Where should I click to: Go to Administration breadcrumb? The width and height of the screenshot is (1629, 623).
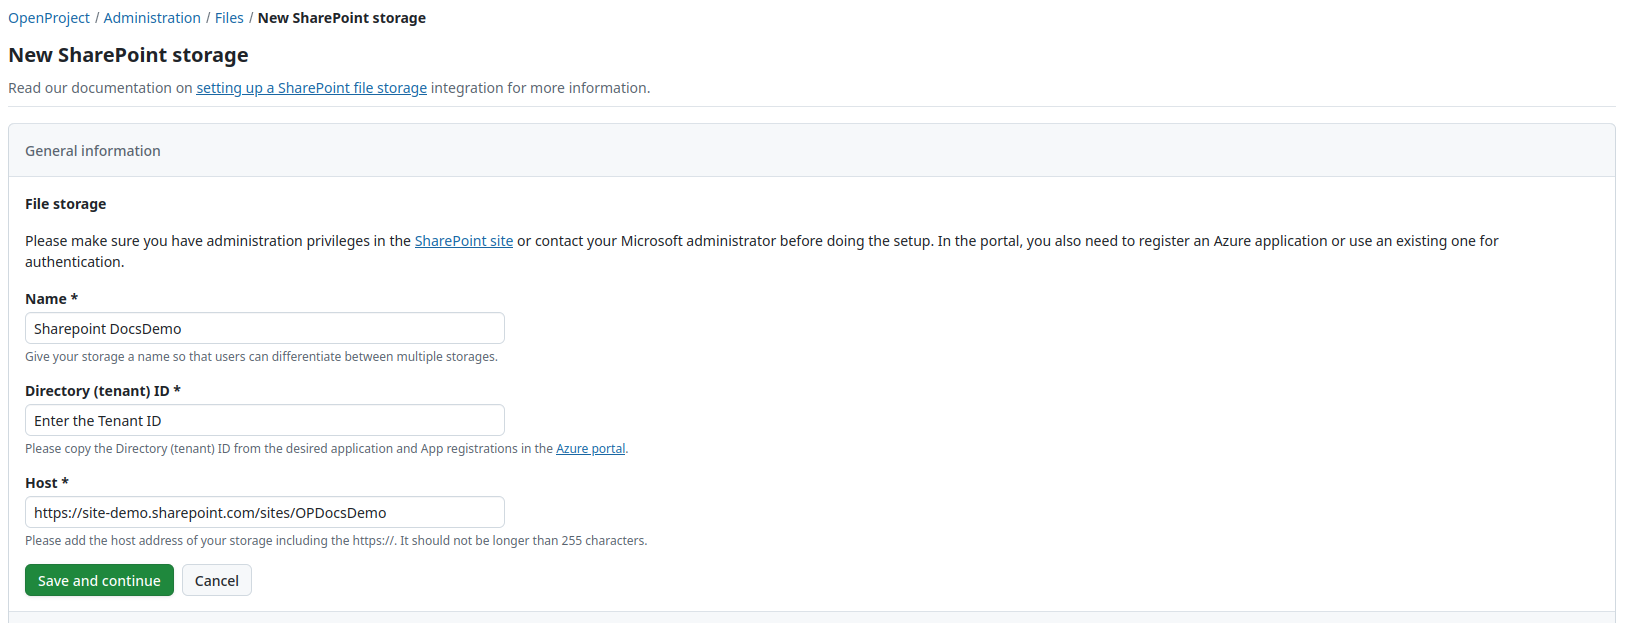[x=152, y=18]
